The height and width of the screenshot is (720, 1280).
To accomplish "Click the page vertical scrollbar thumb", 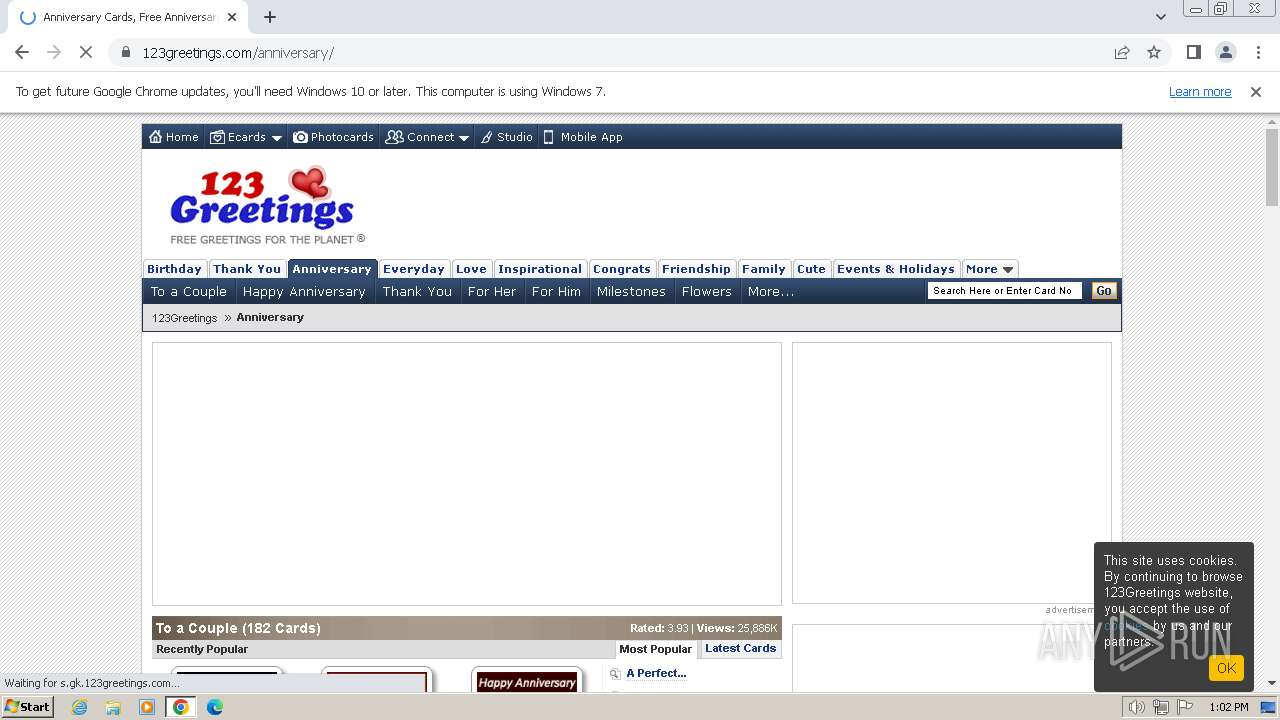I will (1272, 167).
